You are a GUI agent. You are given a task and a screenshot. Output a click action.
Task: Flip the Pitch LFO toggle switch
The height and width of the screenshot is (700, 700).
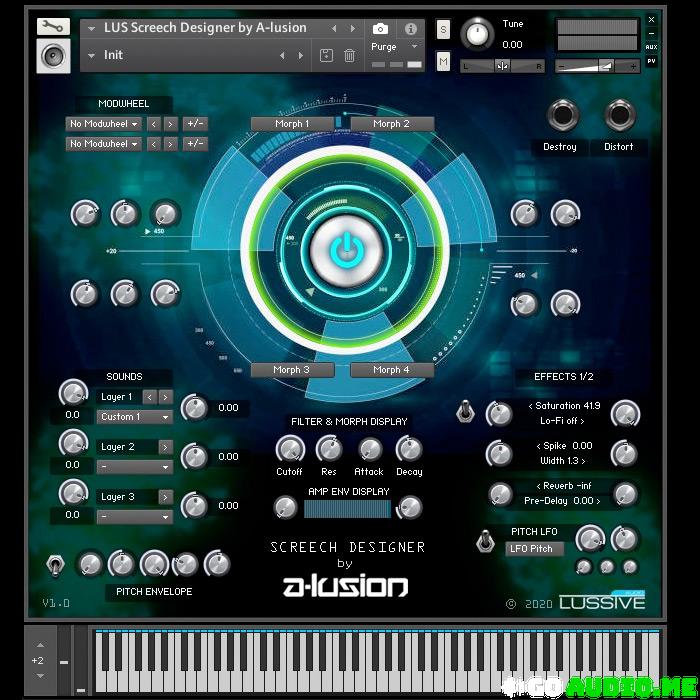[485, 541]
